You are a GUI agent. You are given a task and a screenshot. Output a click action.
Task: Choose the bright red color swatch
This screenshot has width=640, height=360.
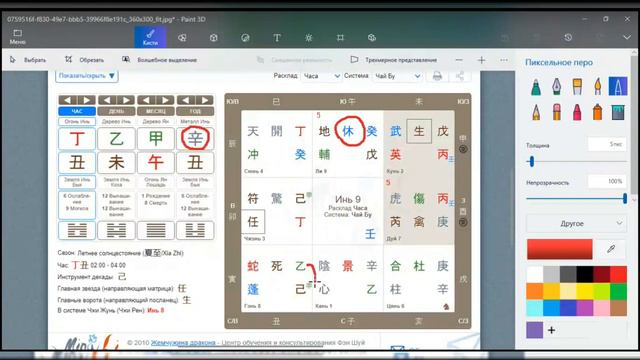(618, 275)
